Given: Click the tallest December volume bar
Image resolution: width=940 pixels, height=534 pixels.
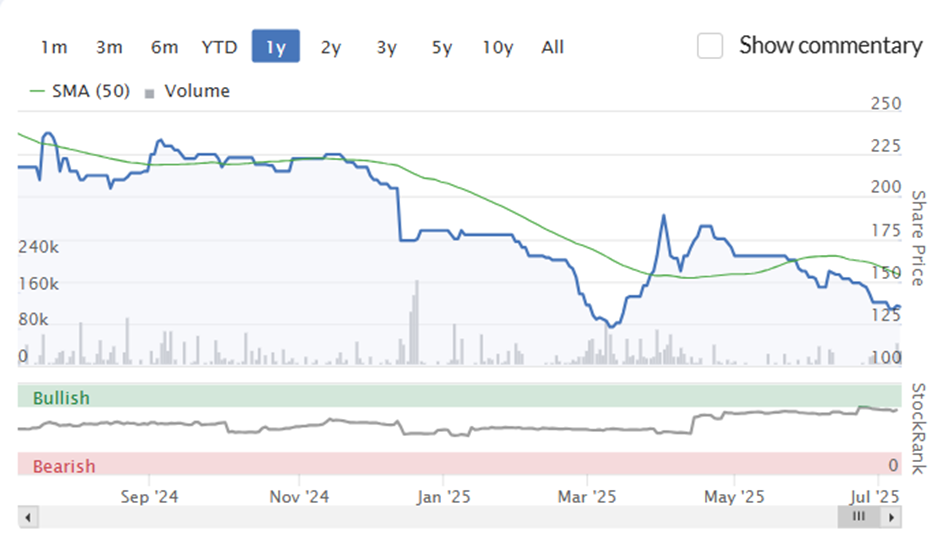Looking at the screenshot, I should click(417, 322).
